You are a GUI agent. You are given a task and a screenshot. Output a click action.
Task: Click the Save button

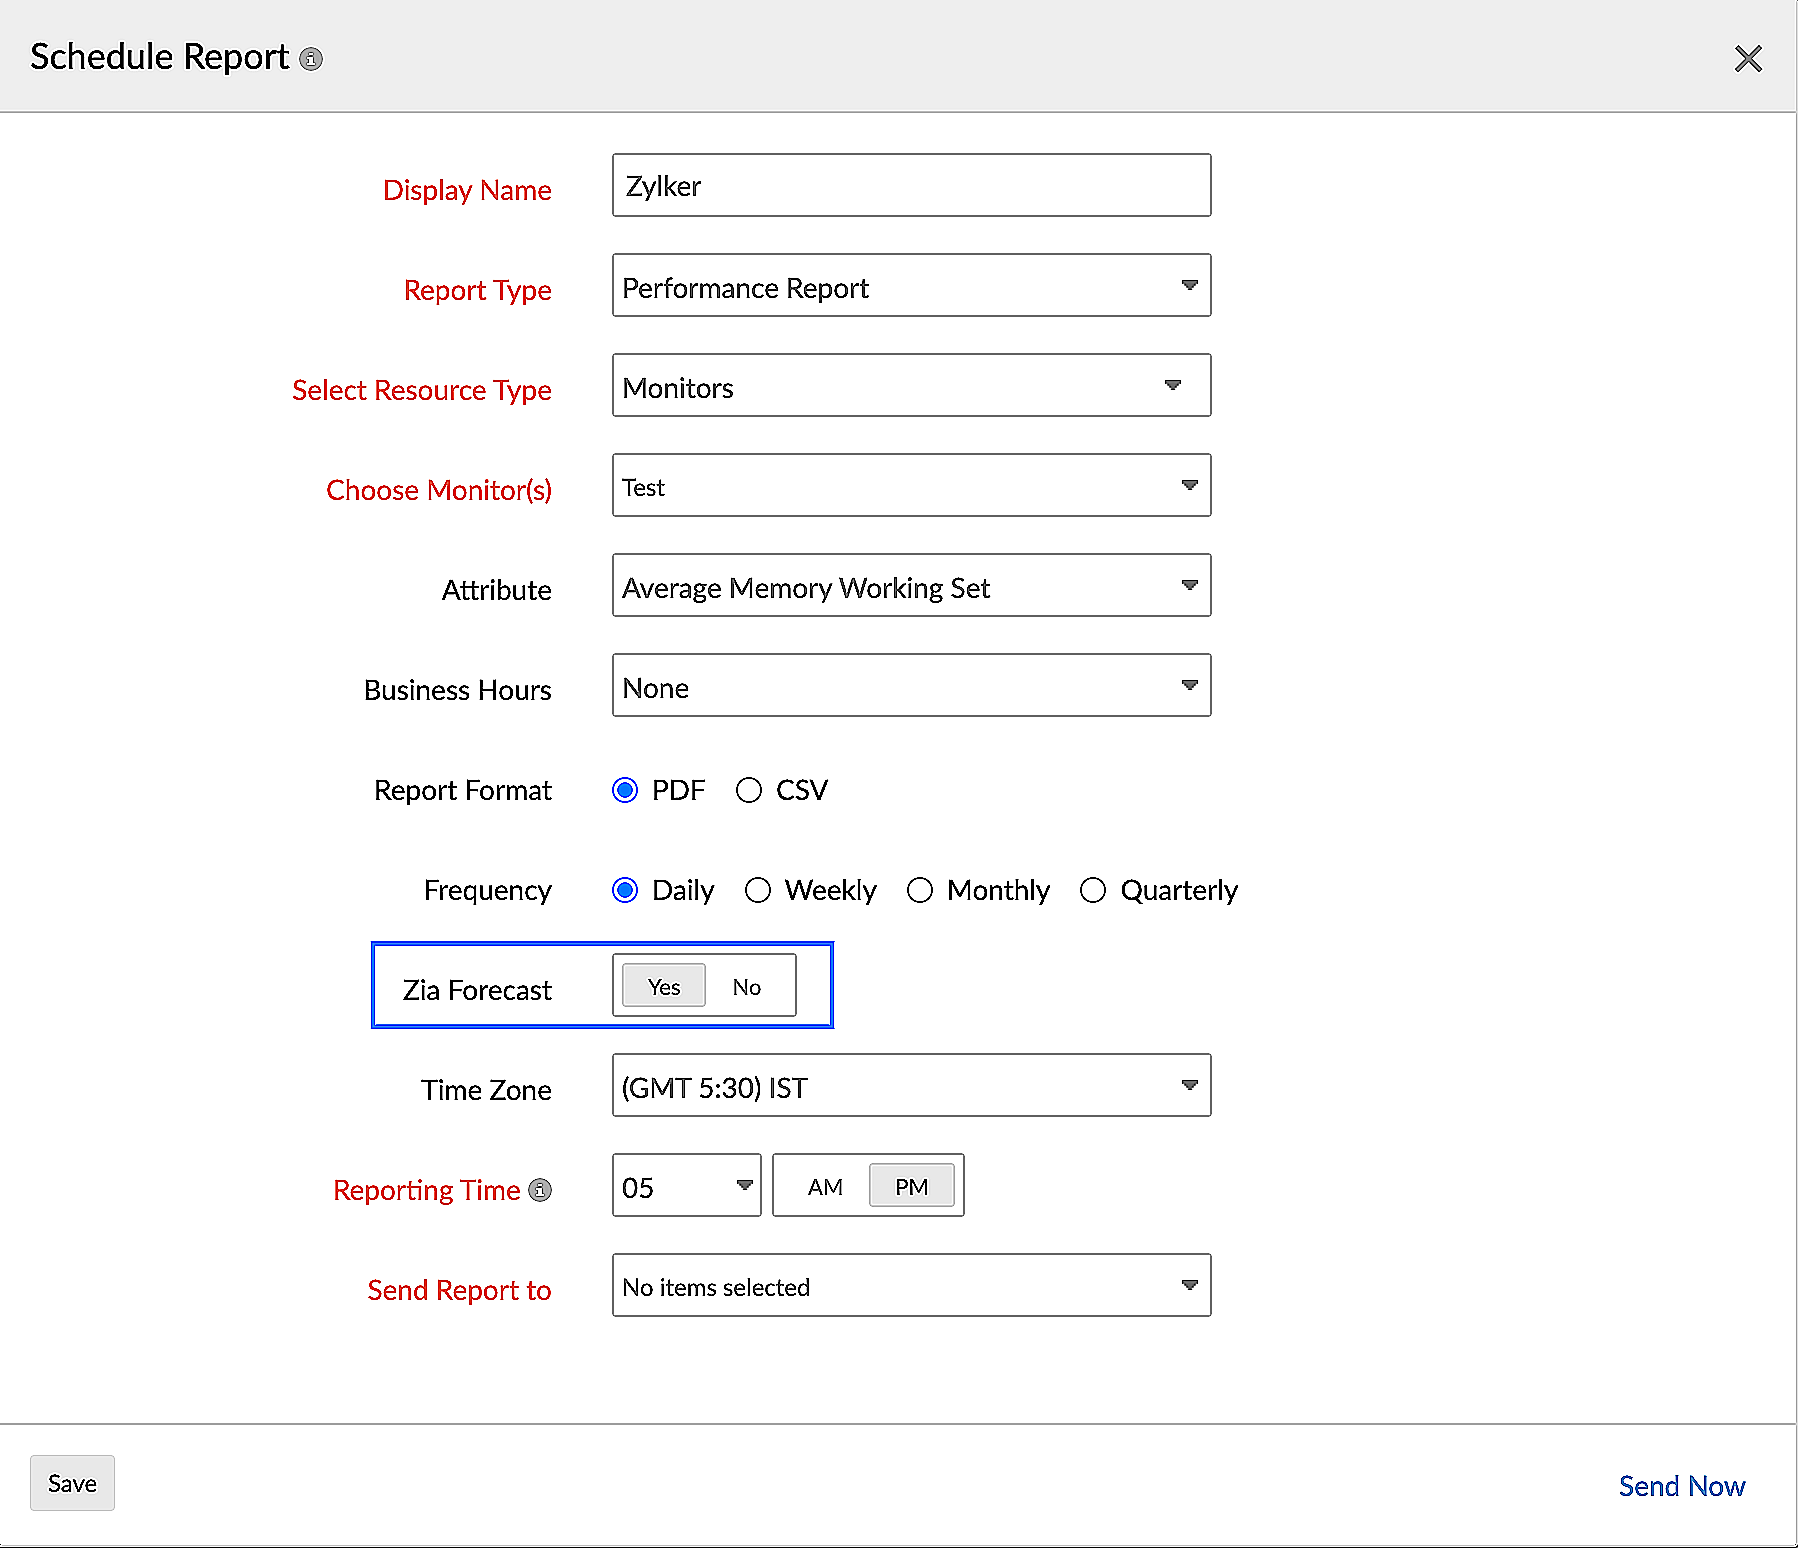pos(71,1483)
